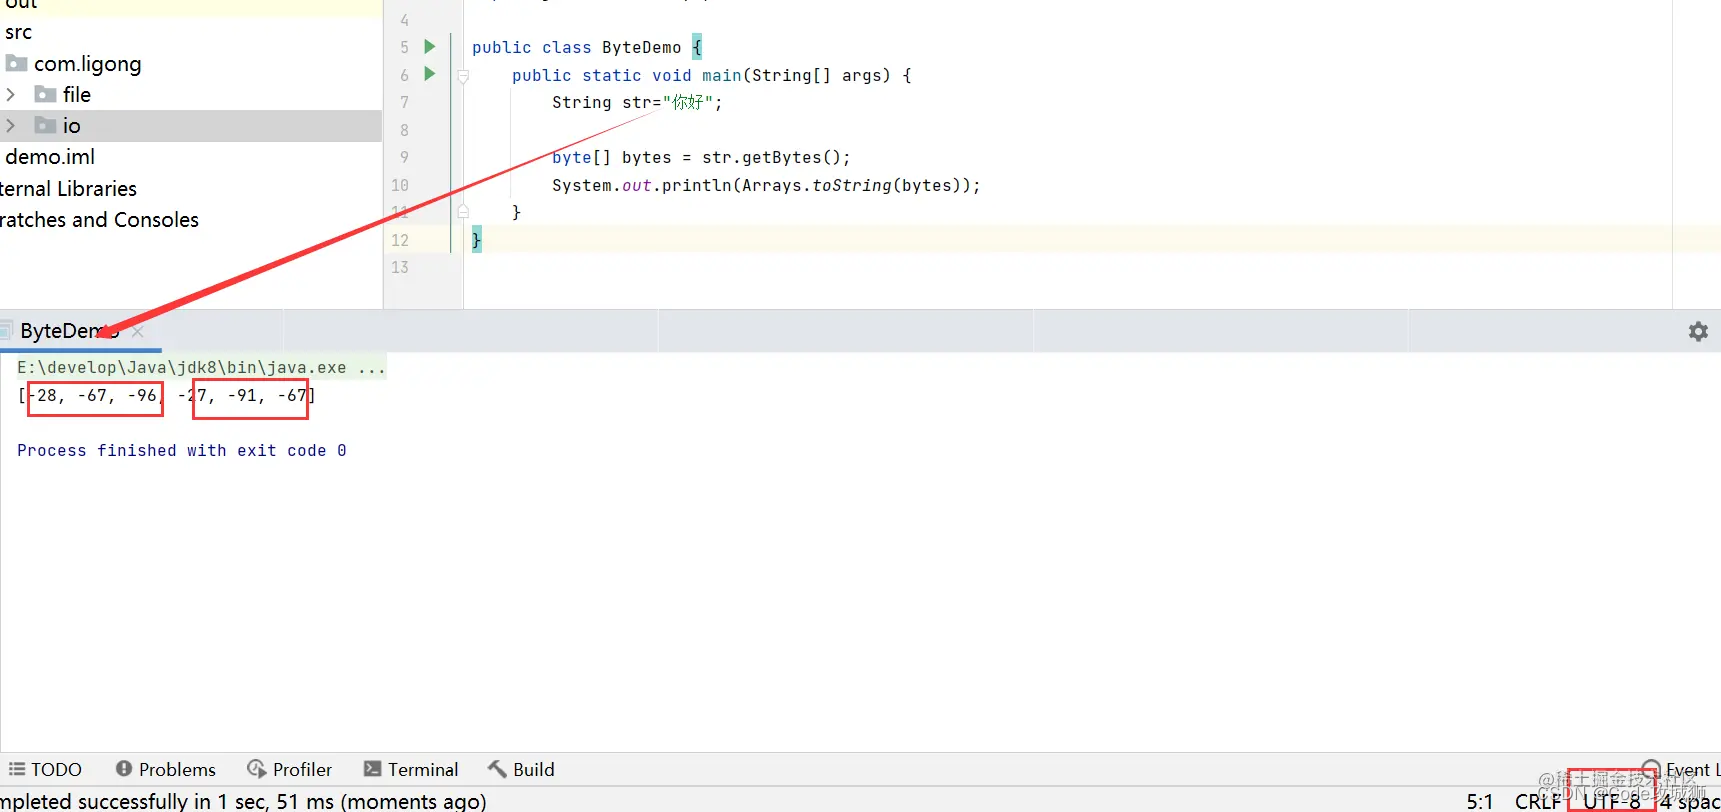Open the TODO tool window
The image size is (1721, 812).
pyautogui.click(x=46, y=769)
